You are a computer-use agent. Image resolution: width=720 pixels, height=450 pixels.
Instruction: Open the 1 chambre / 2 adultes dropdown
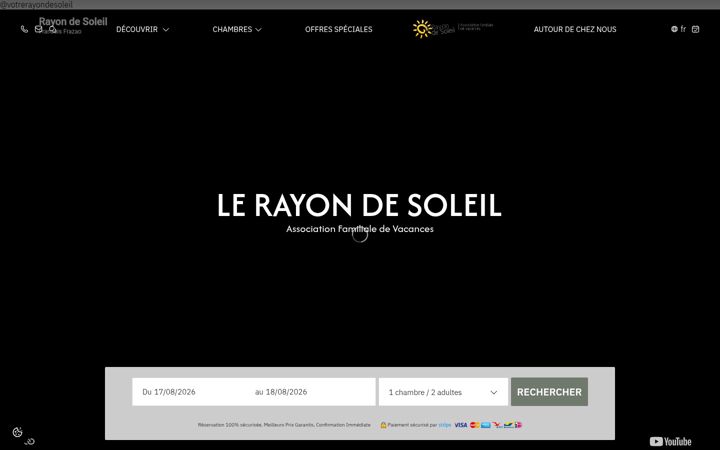[x=443, y=392]
